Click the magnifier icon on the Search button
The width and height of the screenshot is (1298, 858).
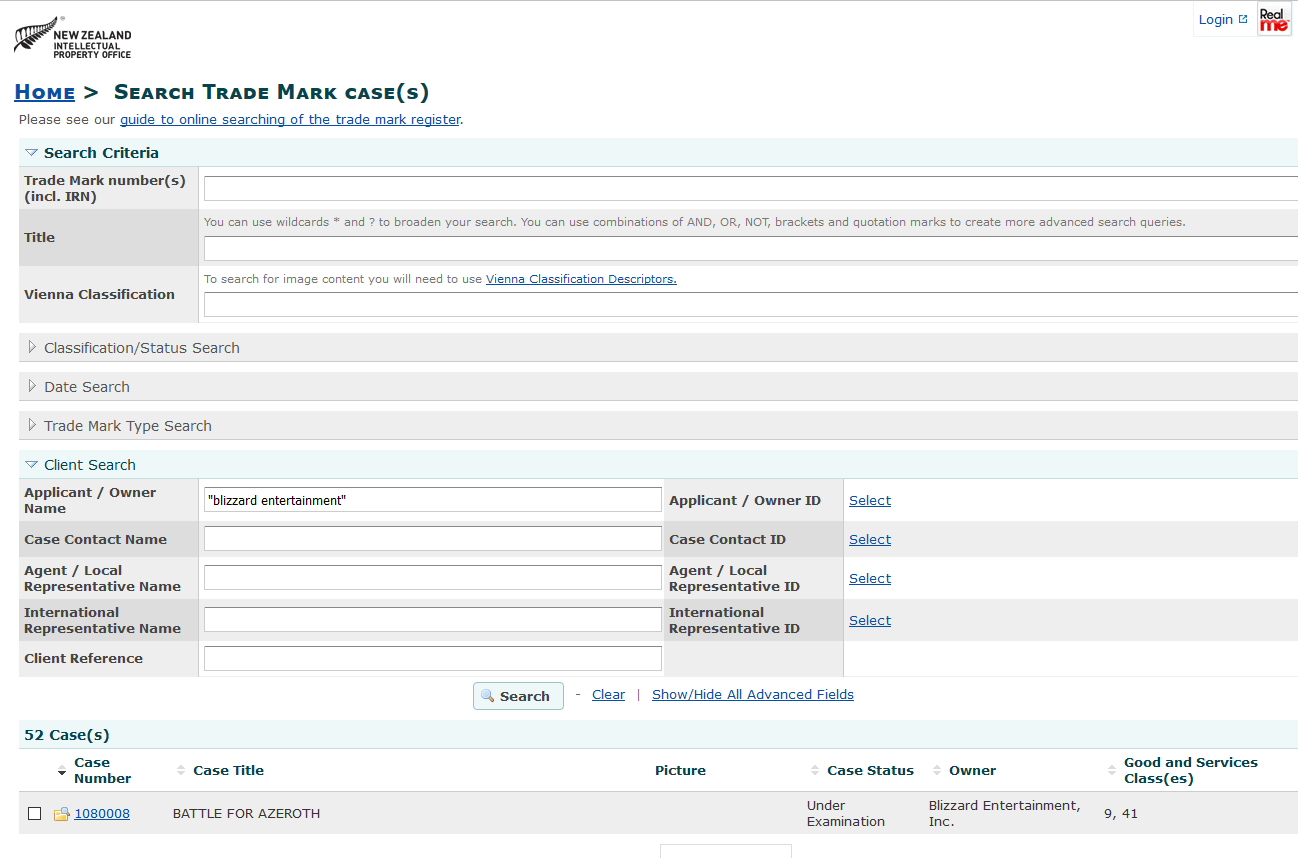(x=489, y=696)
